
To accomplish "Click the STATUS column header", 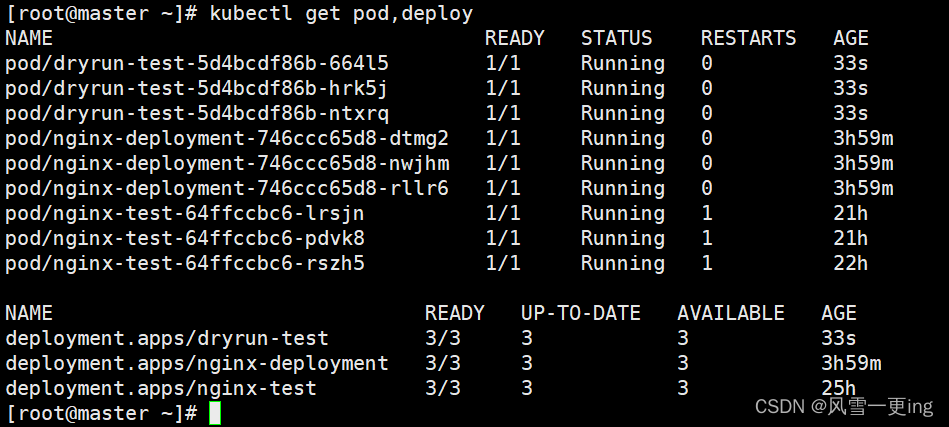I will [x=617, y=38].
